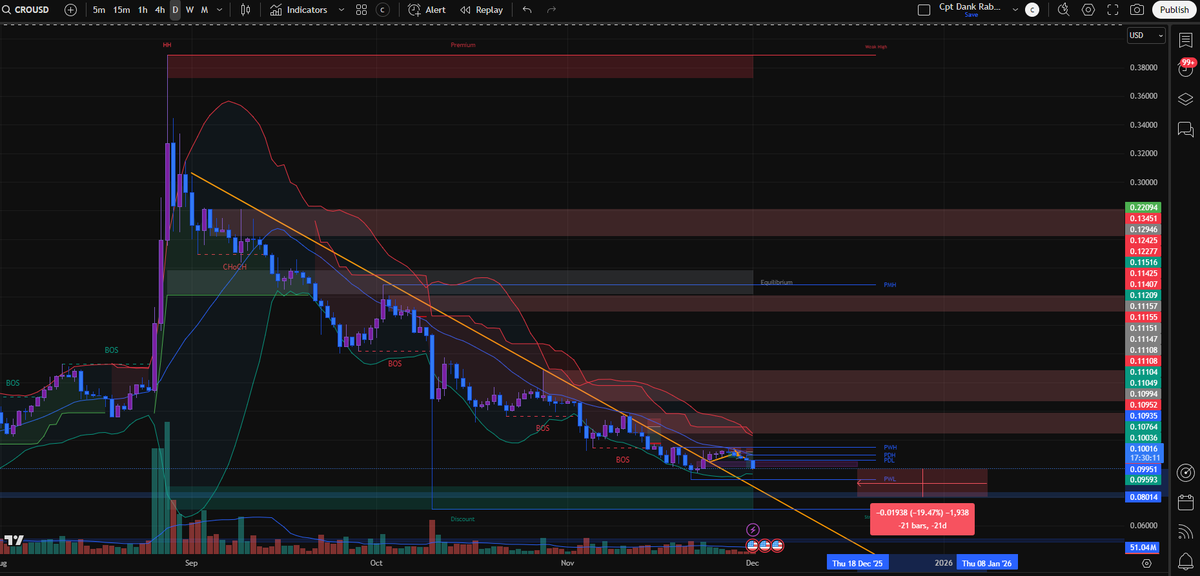The image size is (1200, 576).
Task: Click the Thu 08 Jan '26 date label
Action: click(x=989, y=563)
